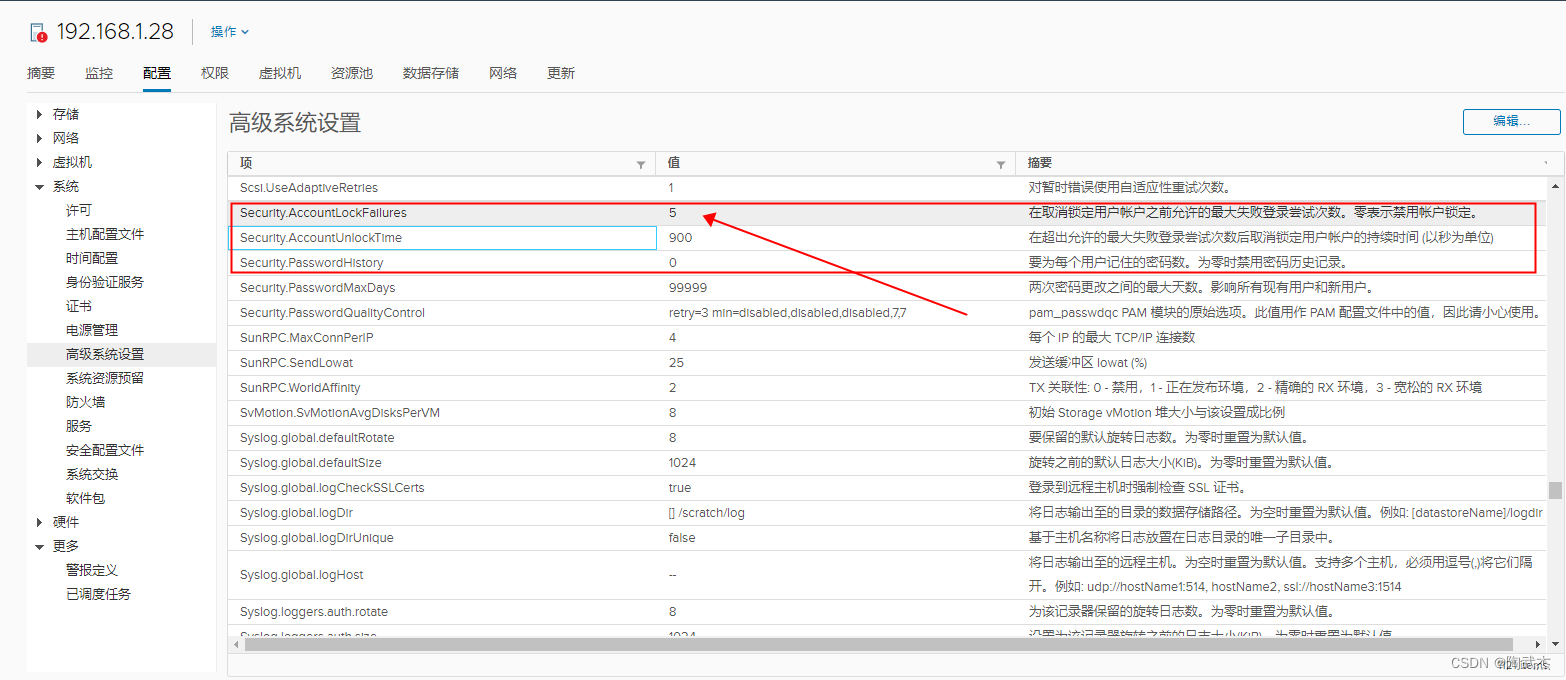
Task: Click the 编辑... button
Action: pos(1511,121)
